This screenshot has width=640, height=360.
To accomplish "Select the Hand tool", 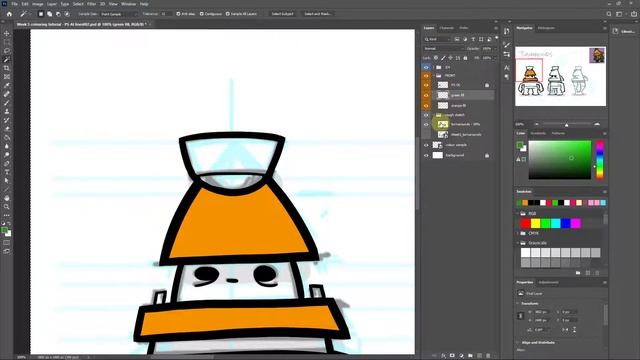I will 7,198.
